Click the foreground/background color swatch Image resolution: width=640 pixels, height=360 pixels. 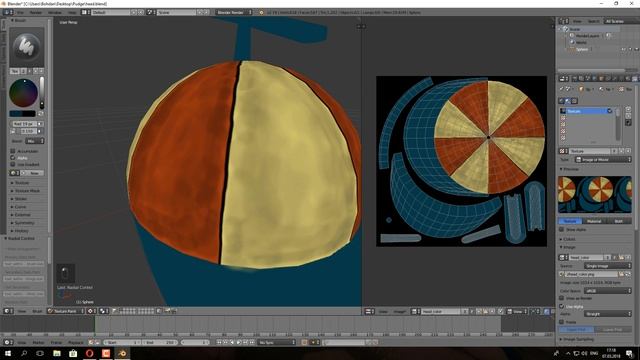pyautogui.click(x=22, y=113)
